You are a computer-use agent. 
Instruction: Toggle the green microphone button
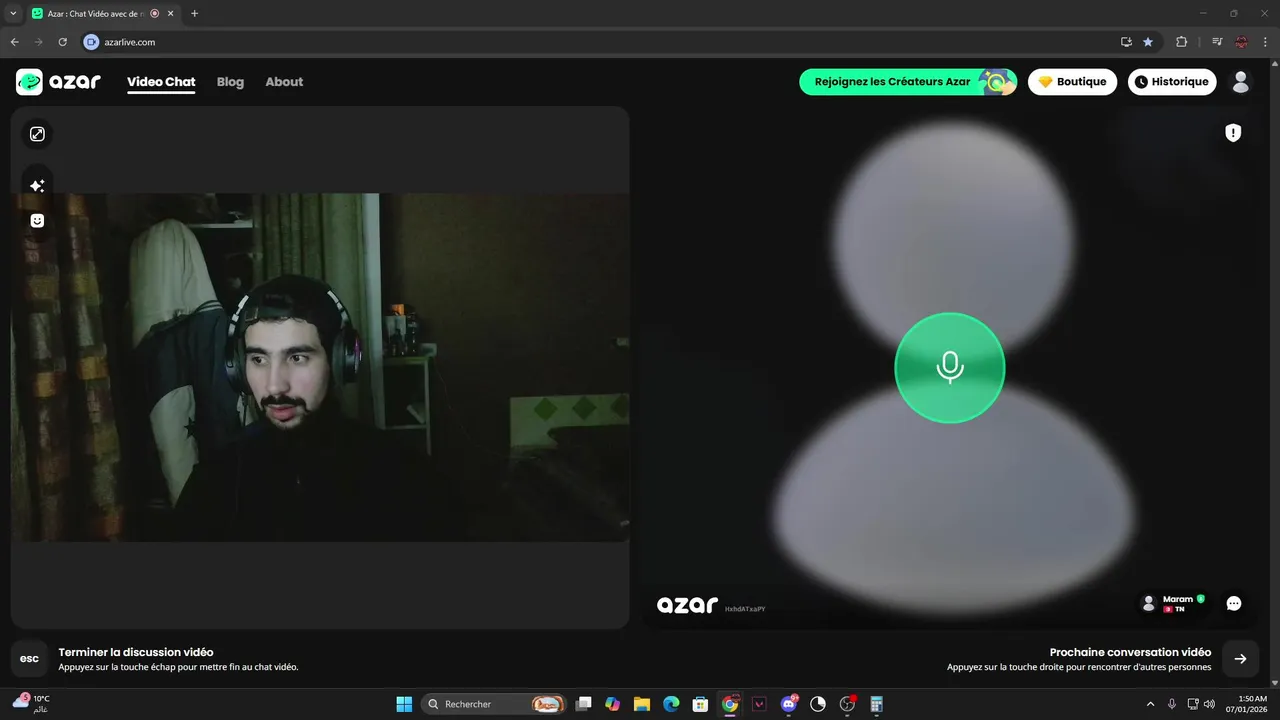(949, 368)
